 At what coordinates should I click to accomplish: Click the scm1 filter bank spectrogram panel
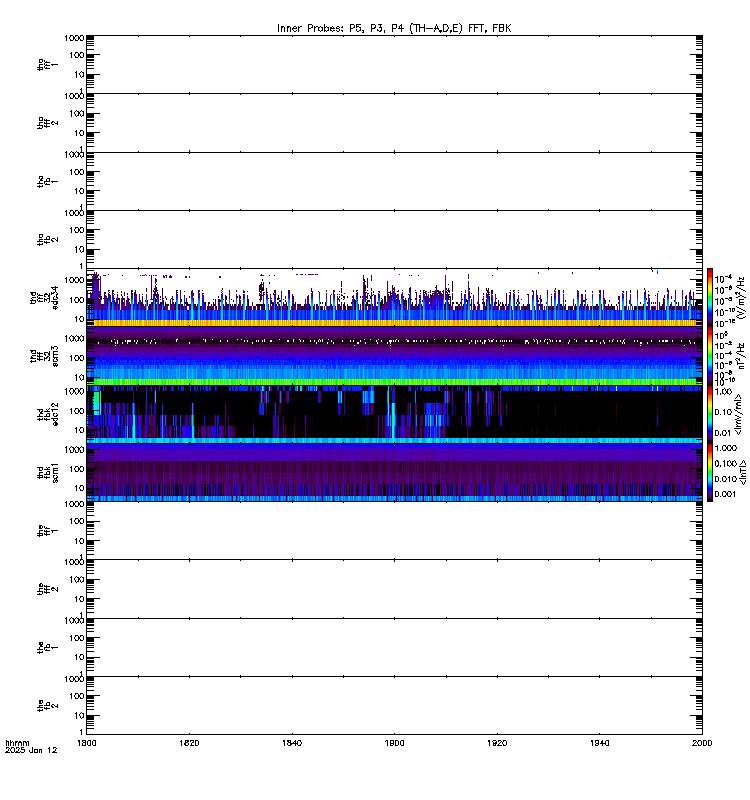394,472
